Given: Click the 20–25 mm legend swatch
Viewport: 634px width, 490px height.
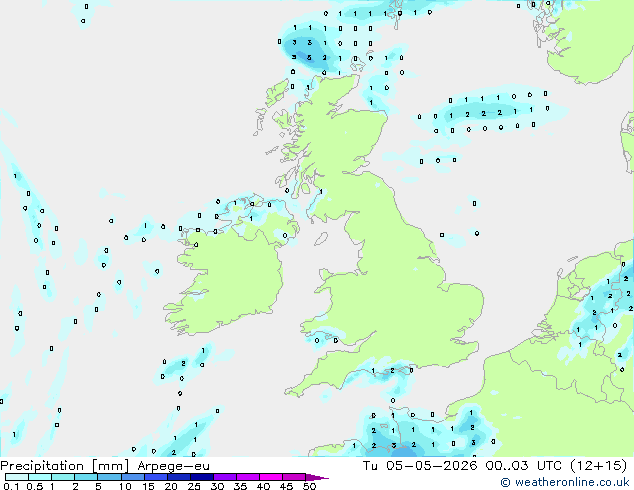Looking at the screenshot, I should pos(178,477).
